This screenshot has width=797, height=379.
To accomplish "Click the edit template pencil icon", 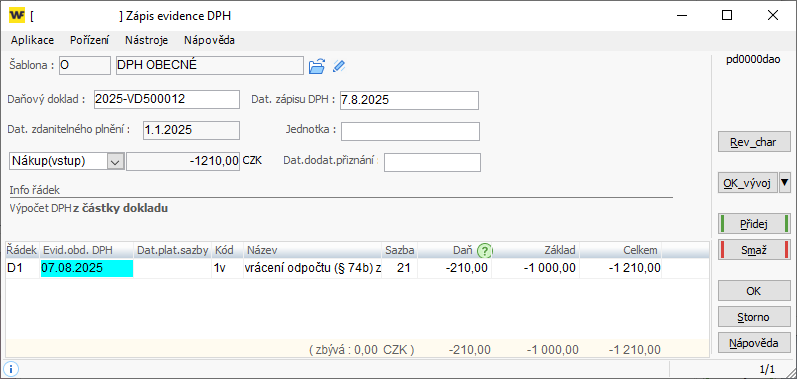I will tap(339, 66).
